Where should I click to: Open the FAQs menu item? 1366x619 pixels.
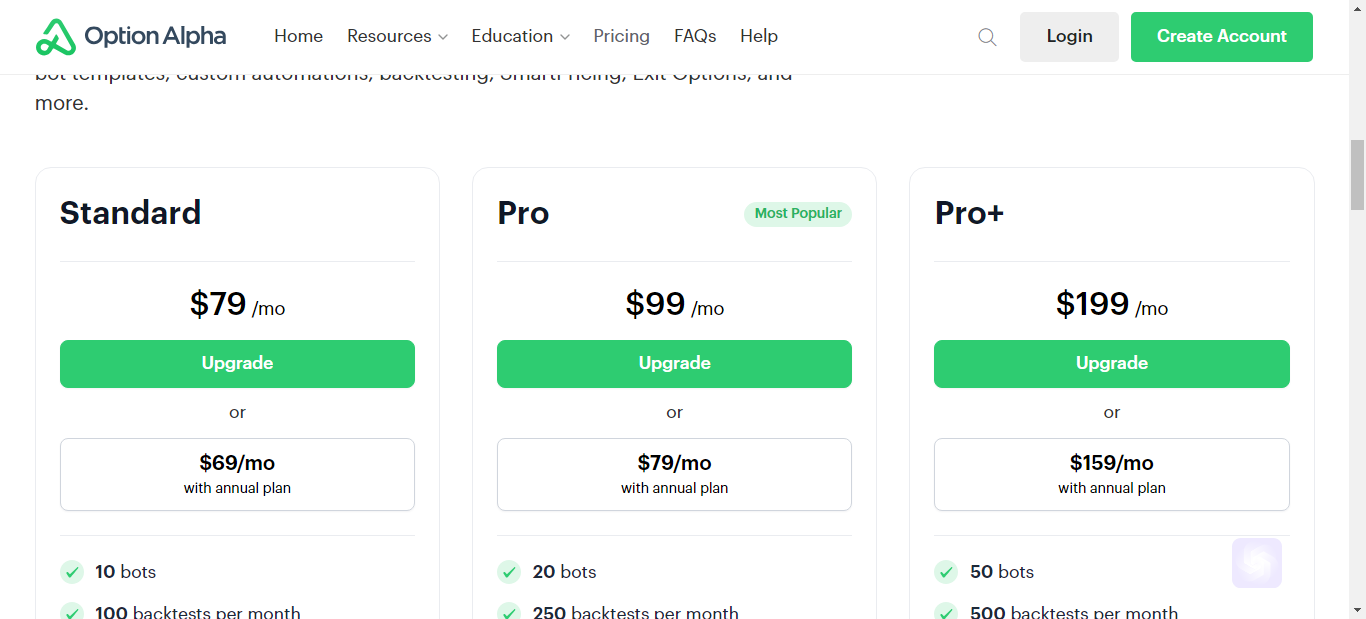pyautogui.click(x=695, y=36)
